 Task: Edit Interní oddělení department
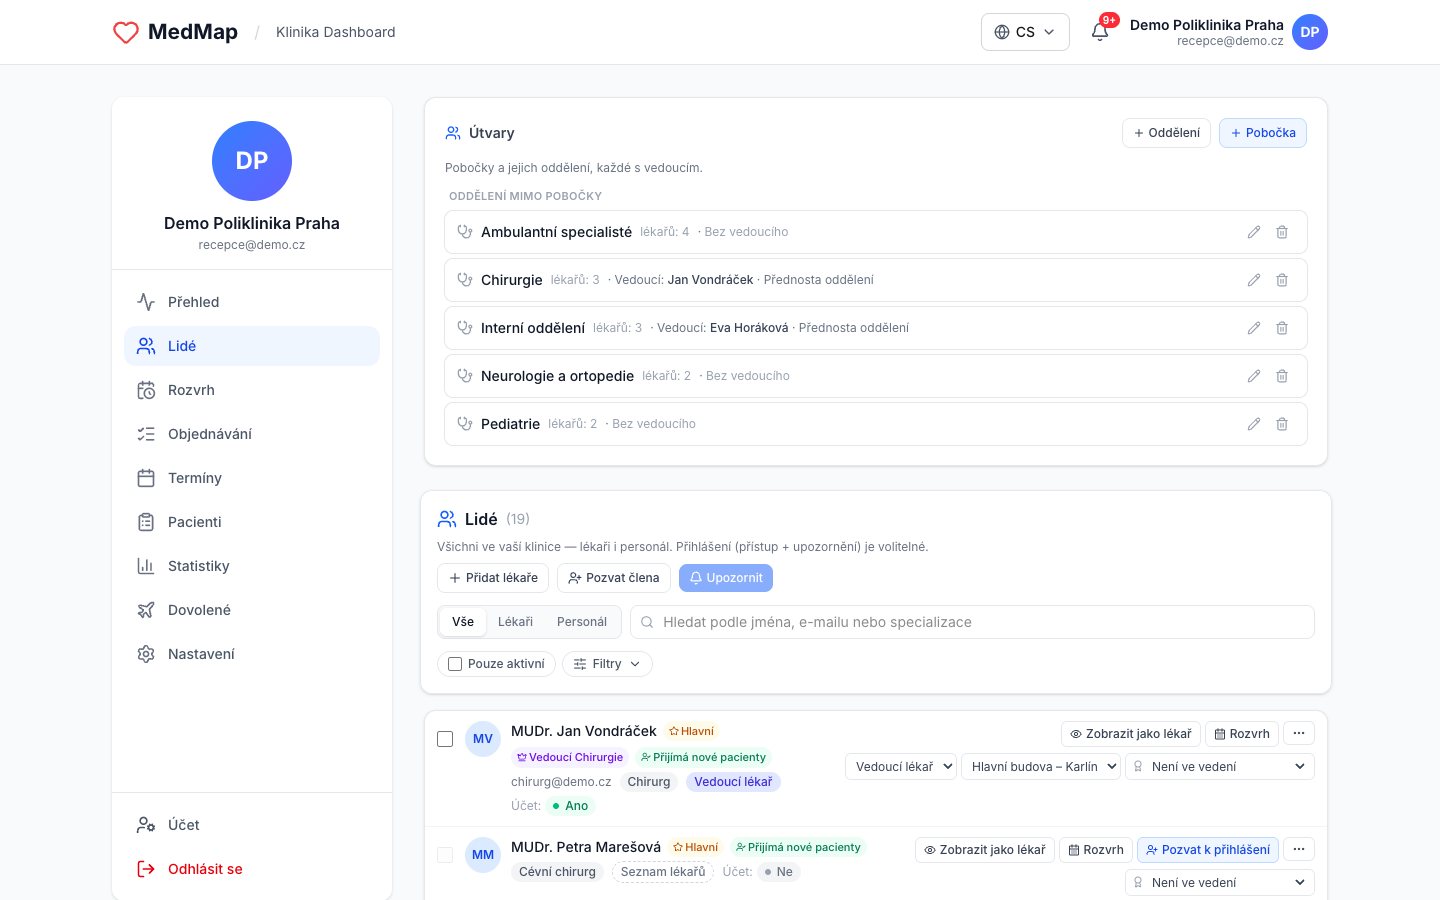point(1254,328)
